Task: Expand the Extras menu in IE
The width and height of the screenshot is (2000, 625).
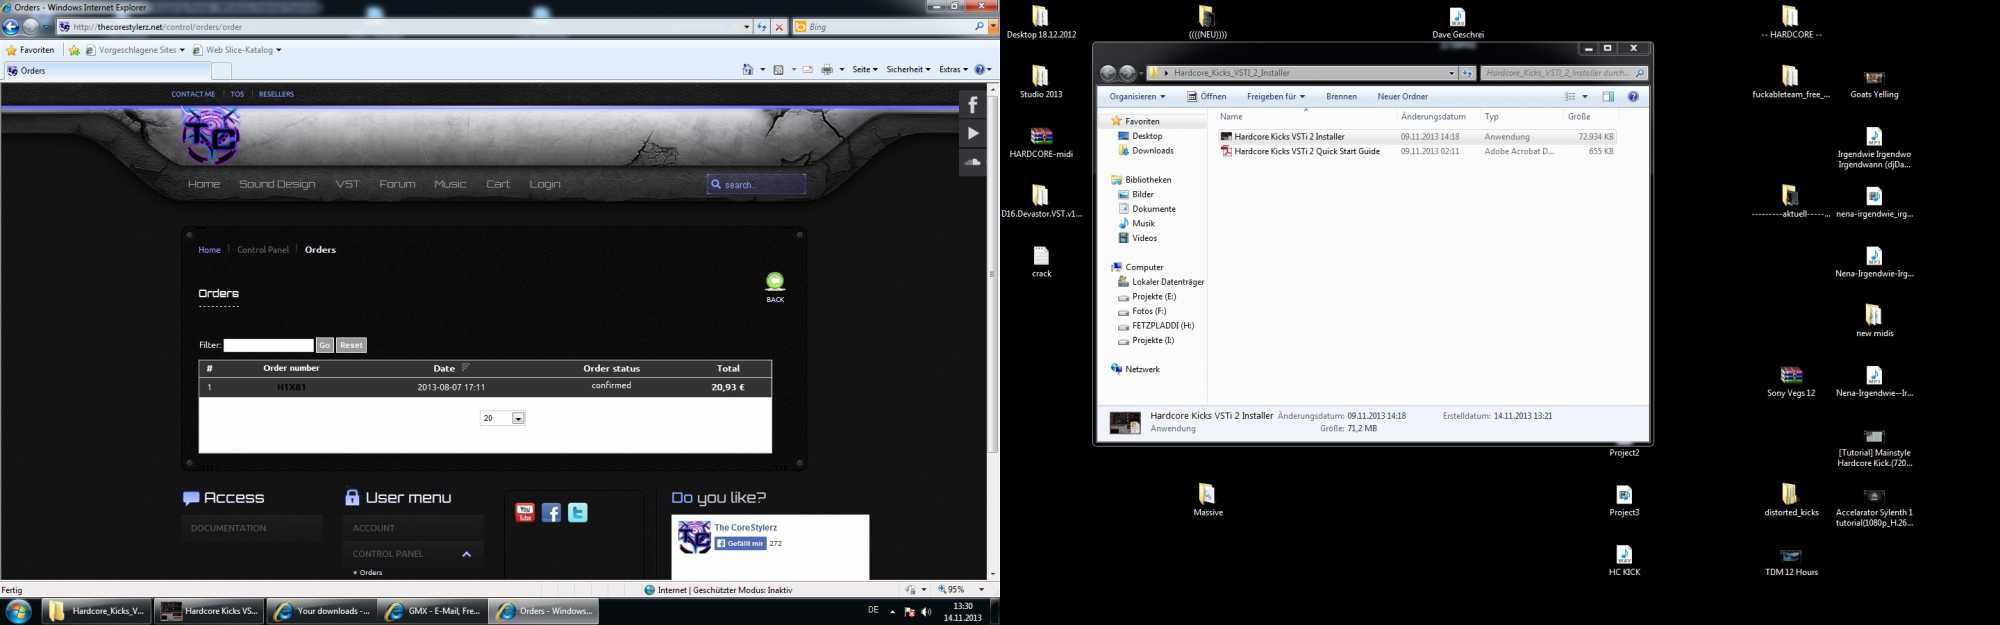Action: click(953, 70)
